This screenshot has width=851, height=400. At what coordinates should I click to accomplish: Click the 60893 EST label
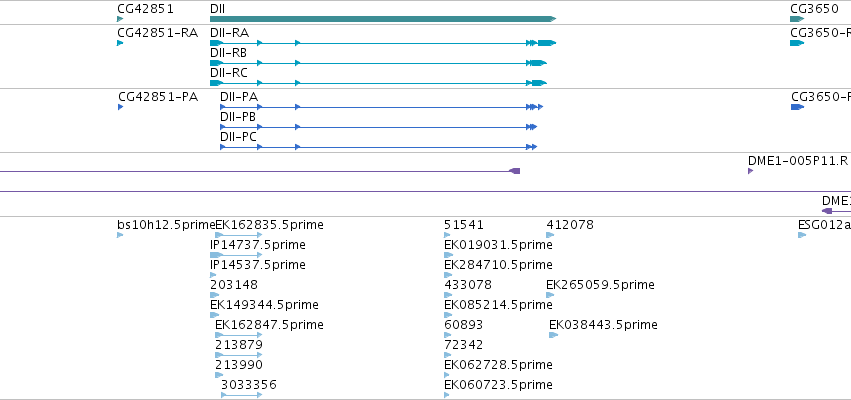click(x=463, y=325)
